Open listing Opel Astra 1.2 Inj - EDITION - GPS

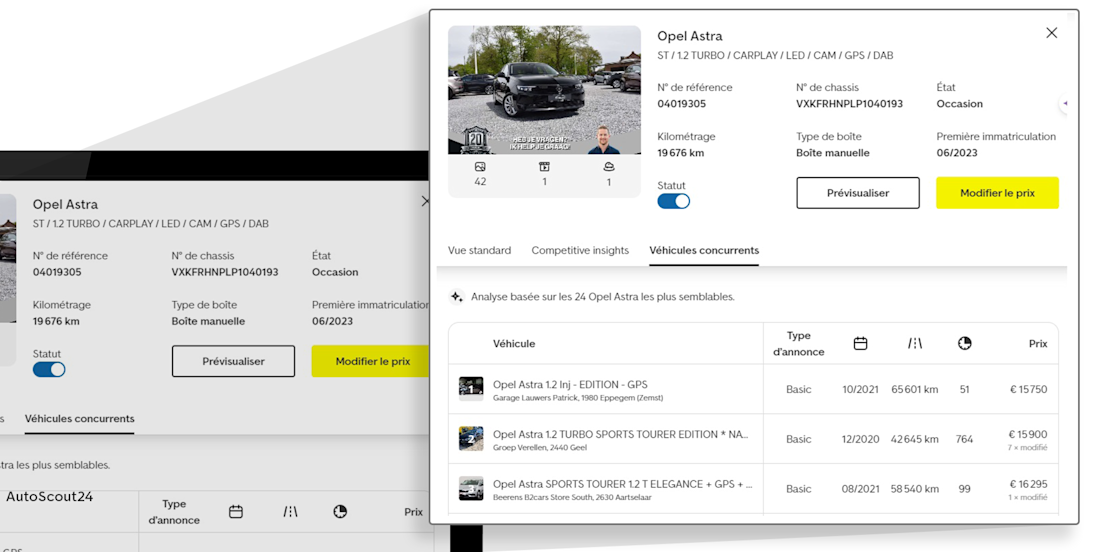570,384
